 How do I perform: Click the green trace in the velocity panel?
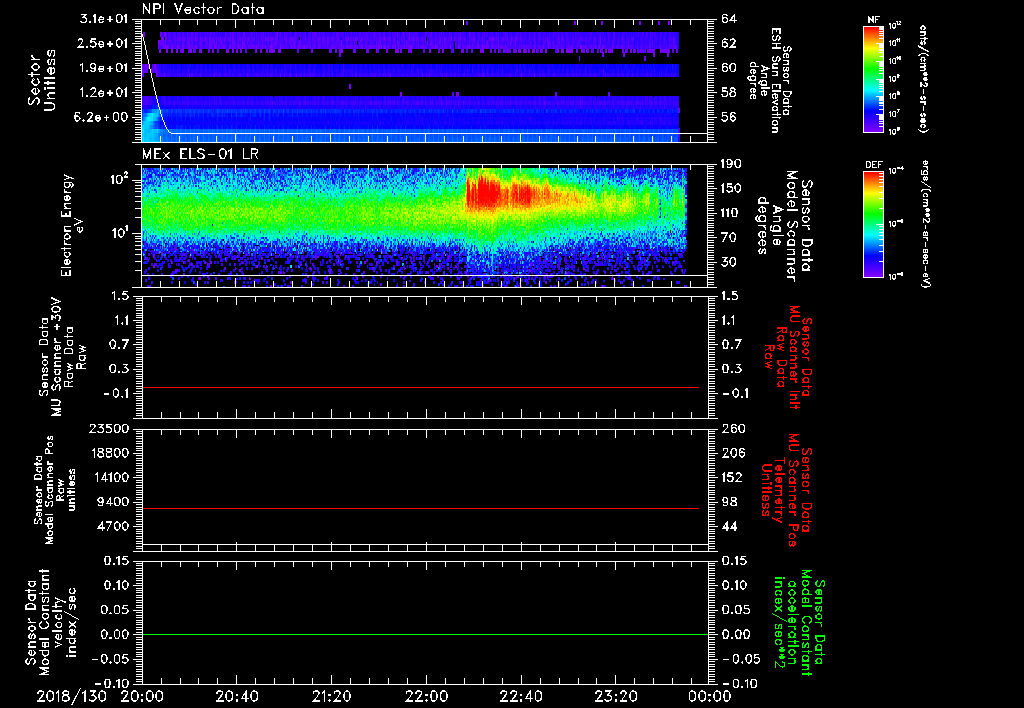click(x=424, y=634)
